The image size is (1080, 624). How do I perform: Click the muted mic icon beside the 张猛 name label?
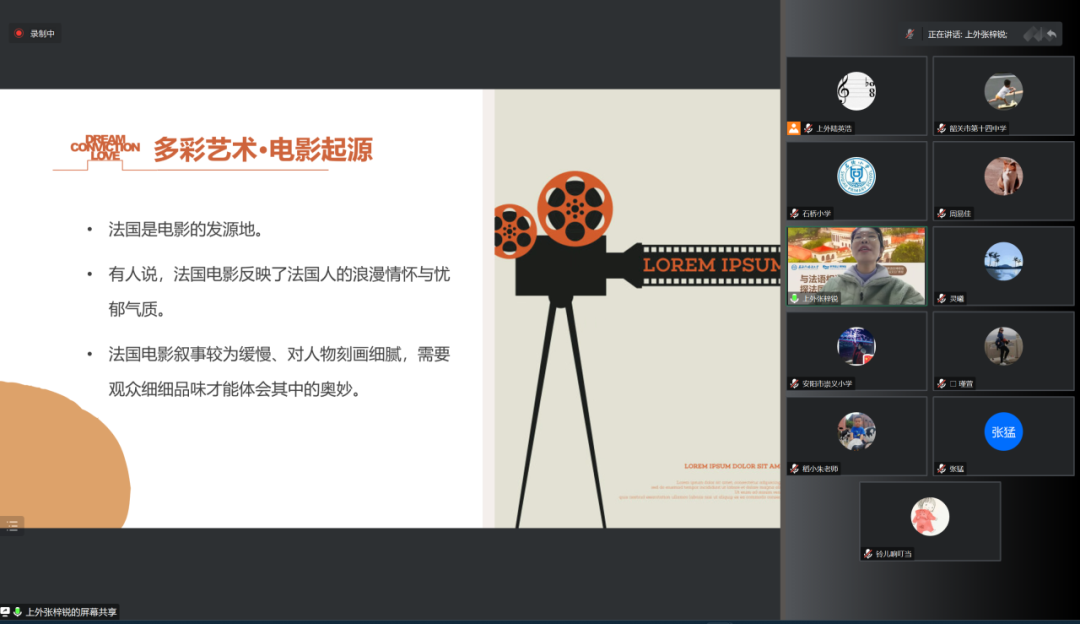[942, 468]
